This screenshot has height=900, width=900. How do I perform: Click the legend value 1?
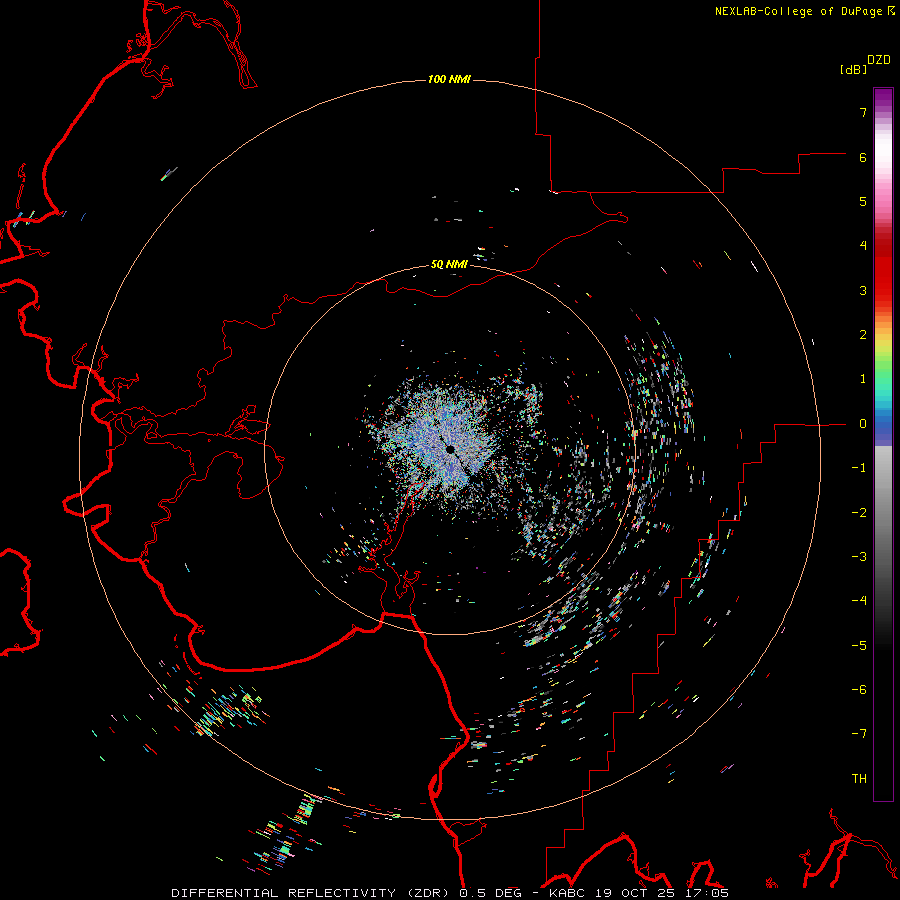(x=863, y=379)
